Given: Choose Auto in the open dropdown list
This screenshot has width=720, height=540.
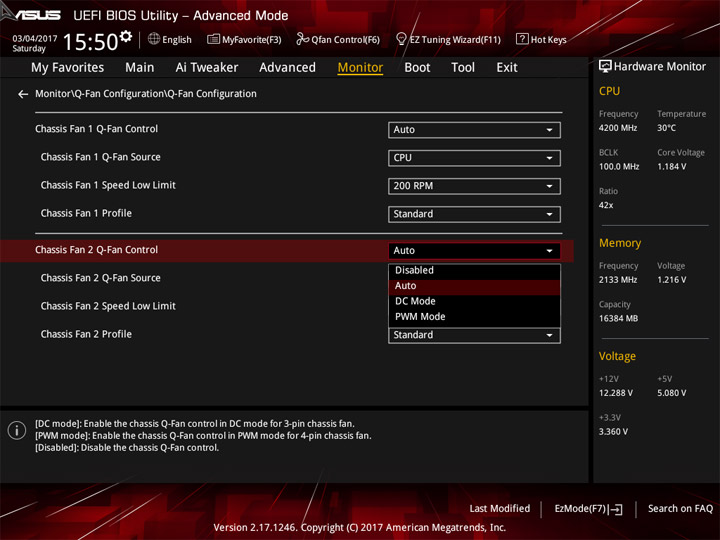Looking at the screenshot, I should click(x=474, y=286).
